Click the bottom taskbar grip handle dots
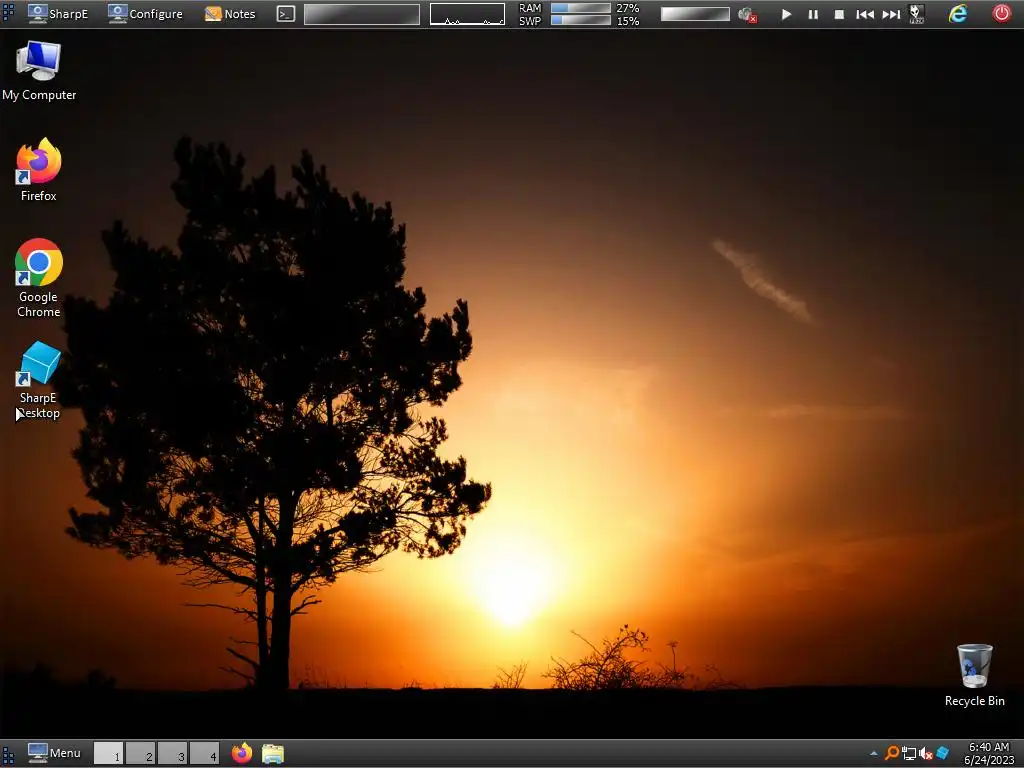Image resolution: width=1024 pixels, height=768 pixels. pyautogui.click(x=8, y=754)
